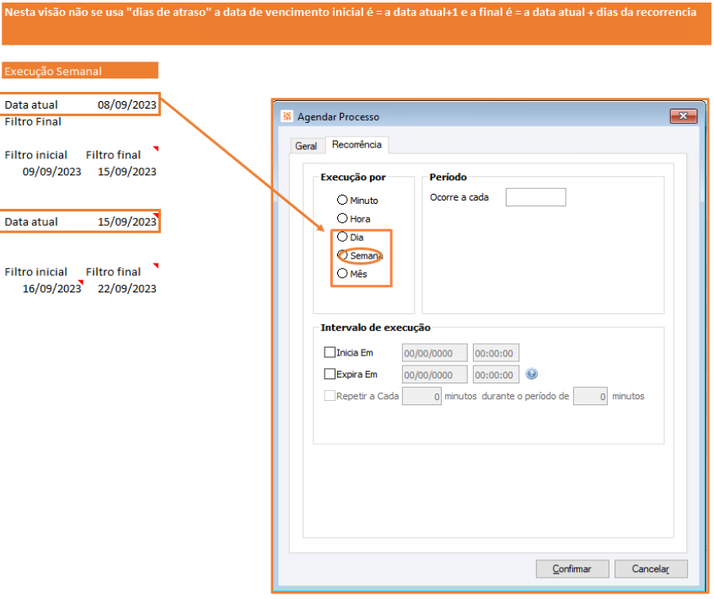The width and height of the screenshot is (714, 599).
Task: Click the orange note banner text about dias de atraso
Action: coord(350,12)
